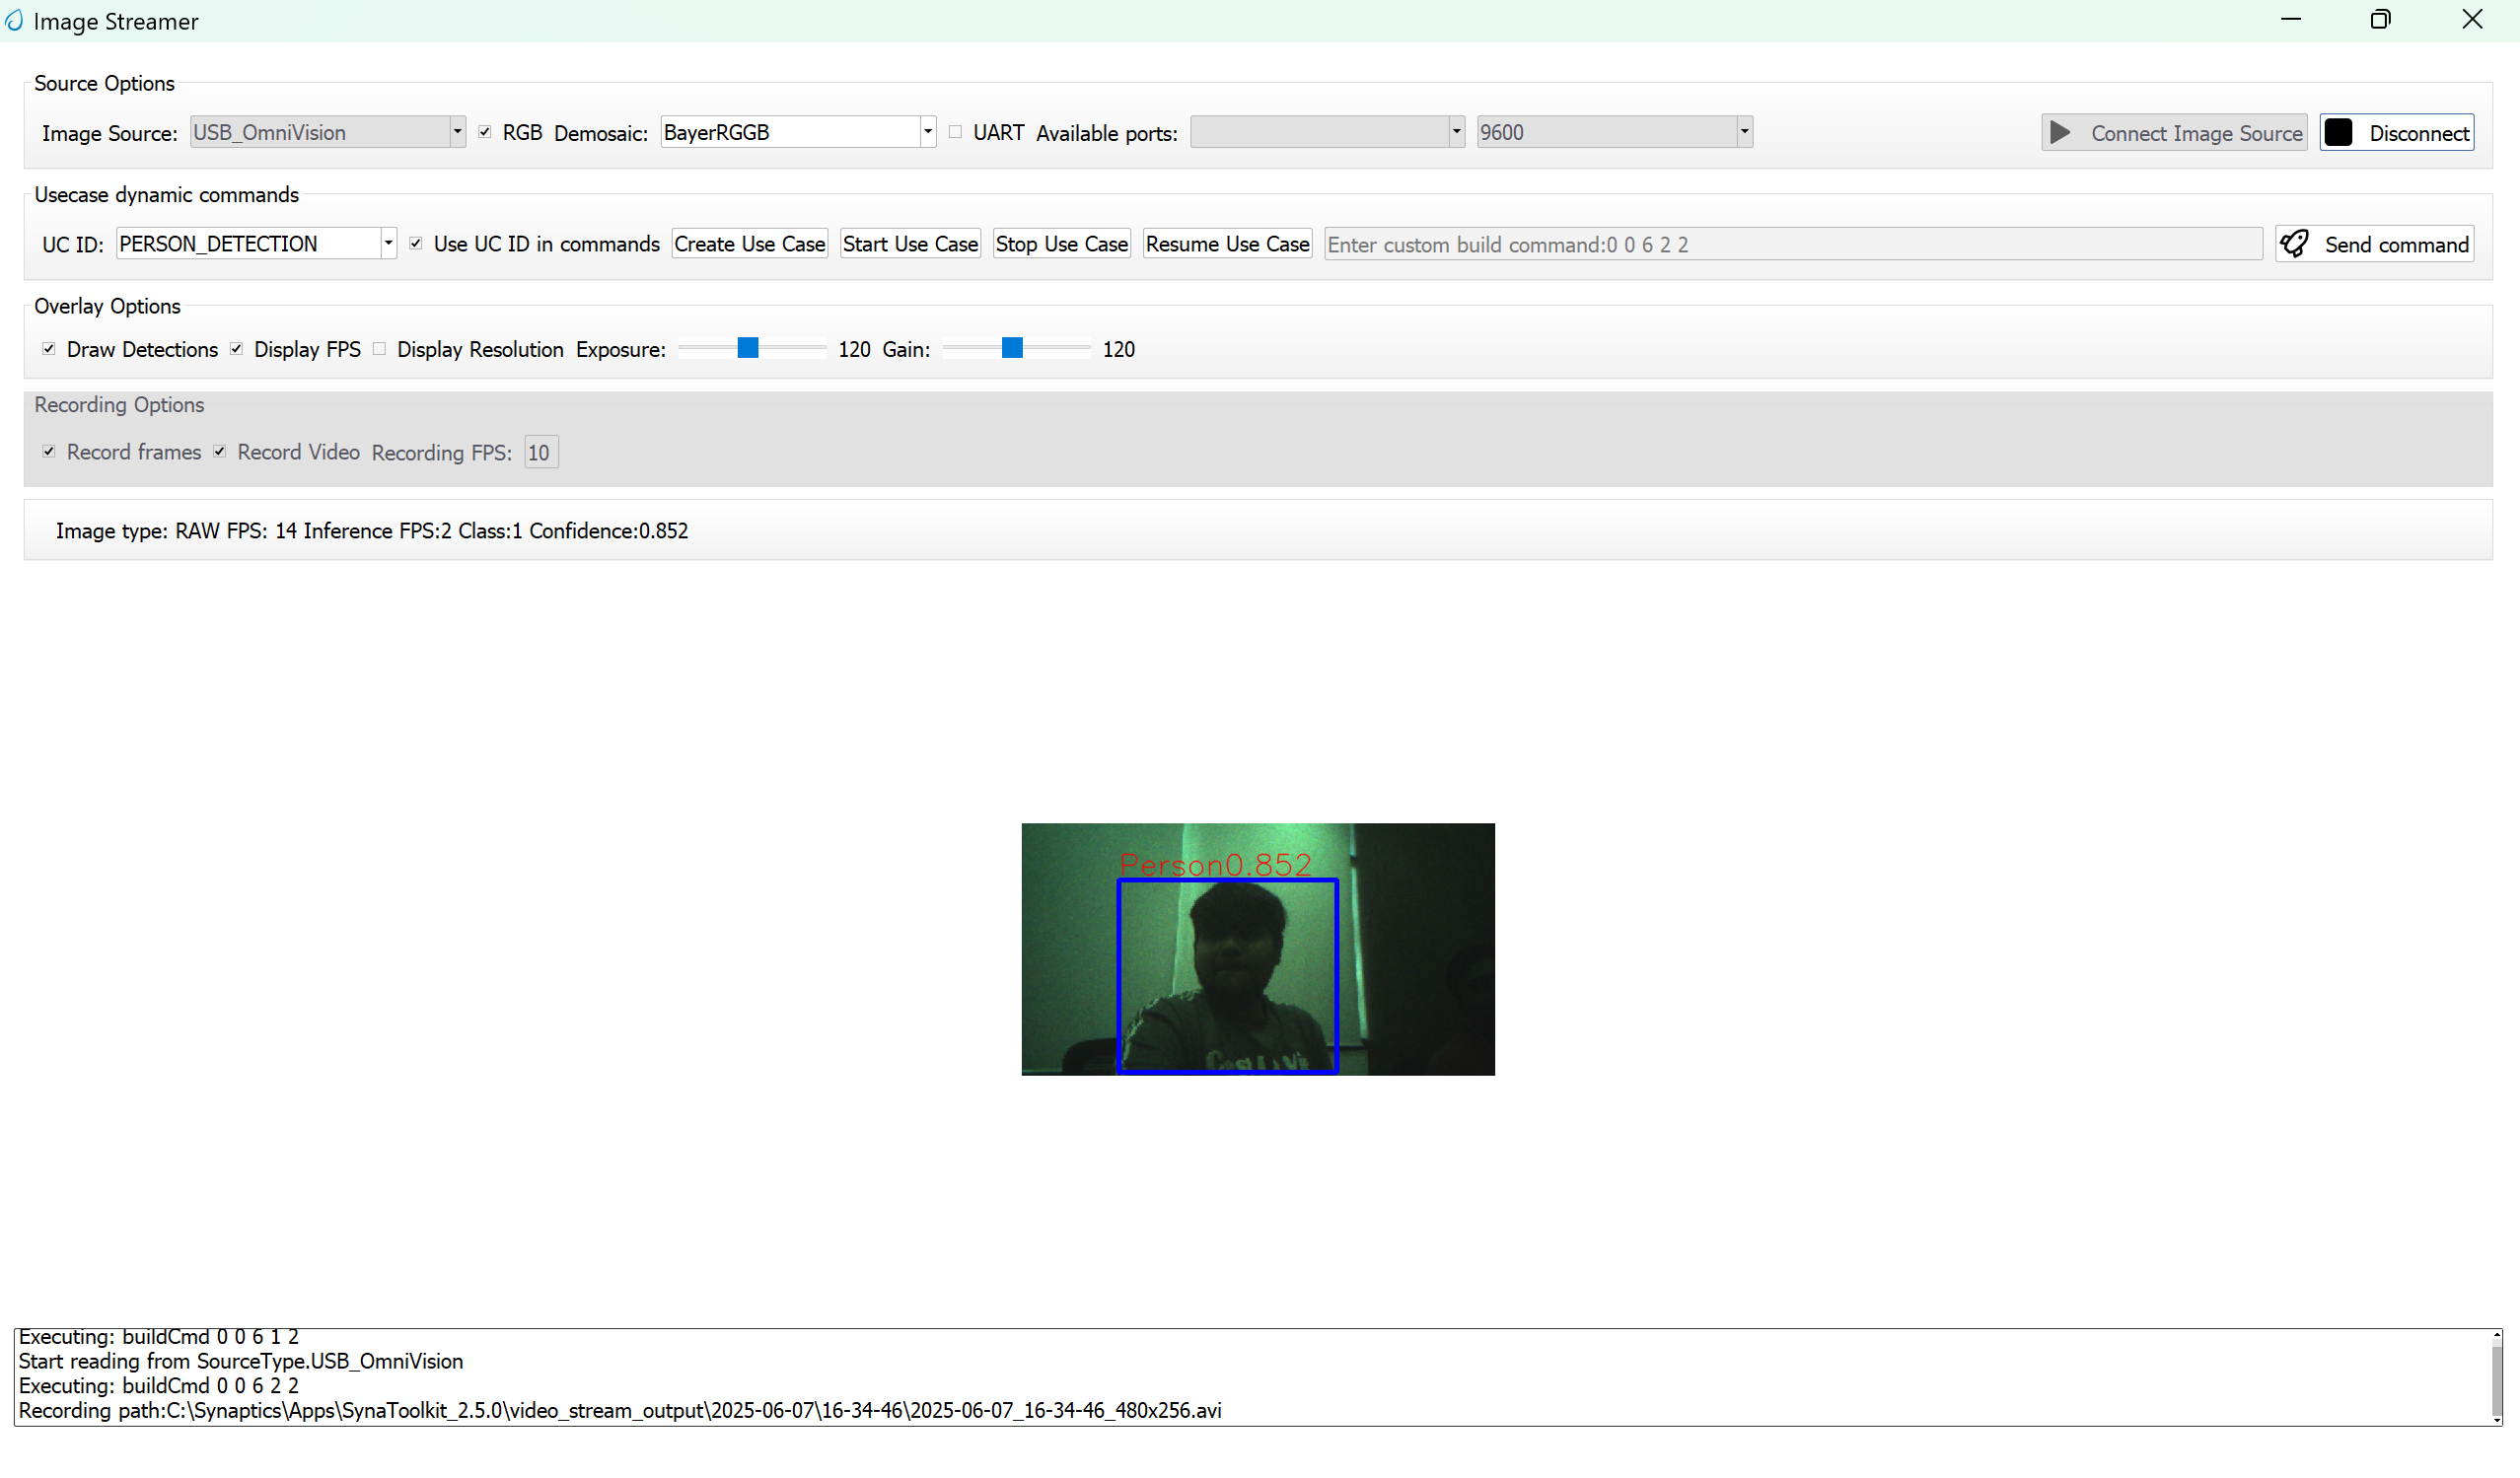Viewport: 2520px width, 1478px height.
Task: Click the Resume Use Case button
Action: coord(1226,243)
